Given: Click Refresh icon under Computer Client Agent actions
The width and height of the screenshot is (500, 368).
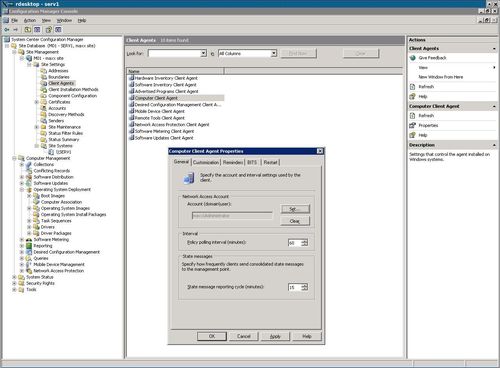Looking at the screenshot, I should click(x=413, y=116).
